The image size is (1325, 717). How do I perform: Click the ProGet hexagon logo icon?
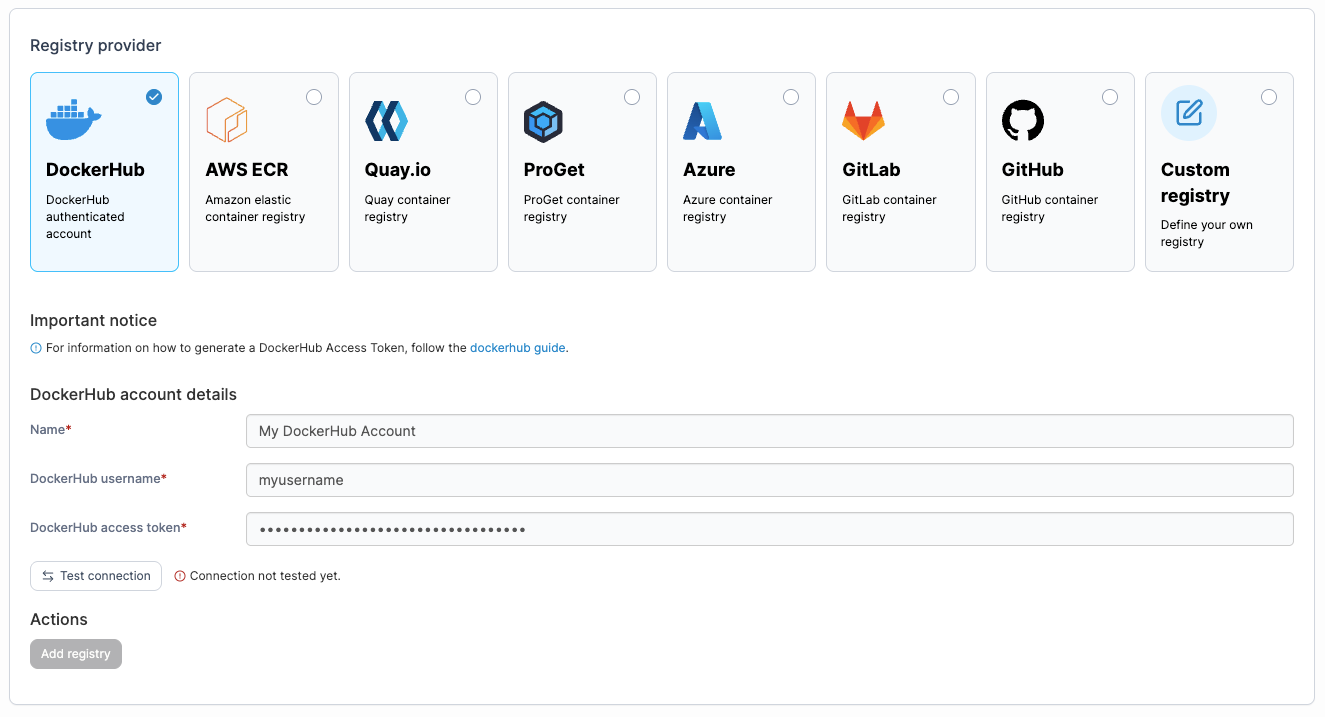point(544,121)
